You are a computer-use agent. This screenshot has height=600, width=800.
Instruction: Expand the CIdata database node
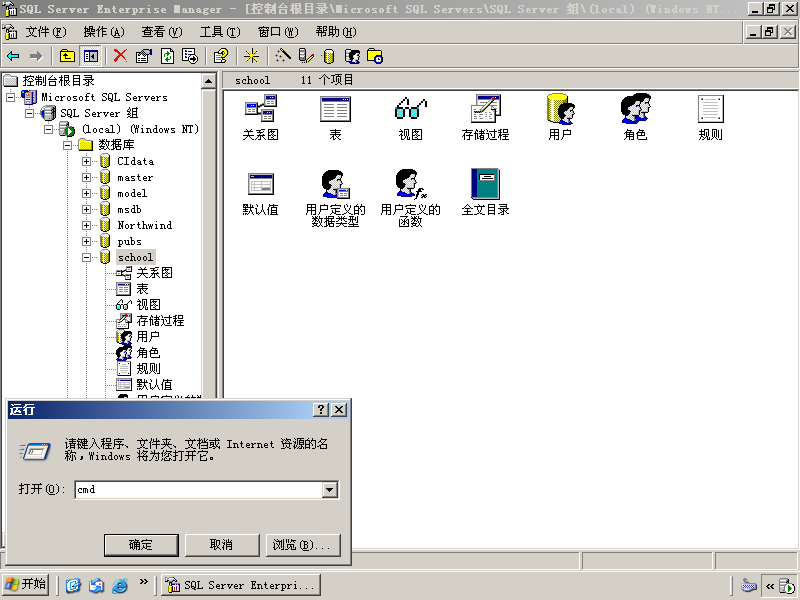pos(86,161)
